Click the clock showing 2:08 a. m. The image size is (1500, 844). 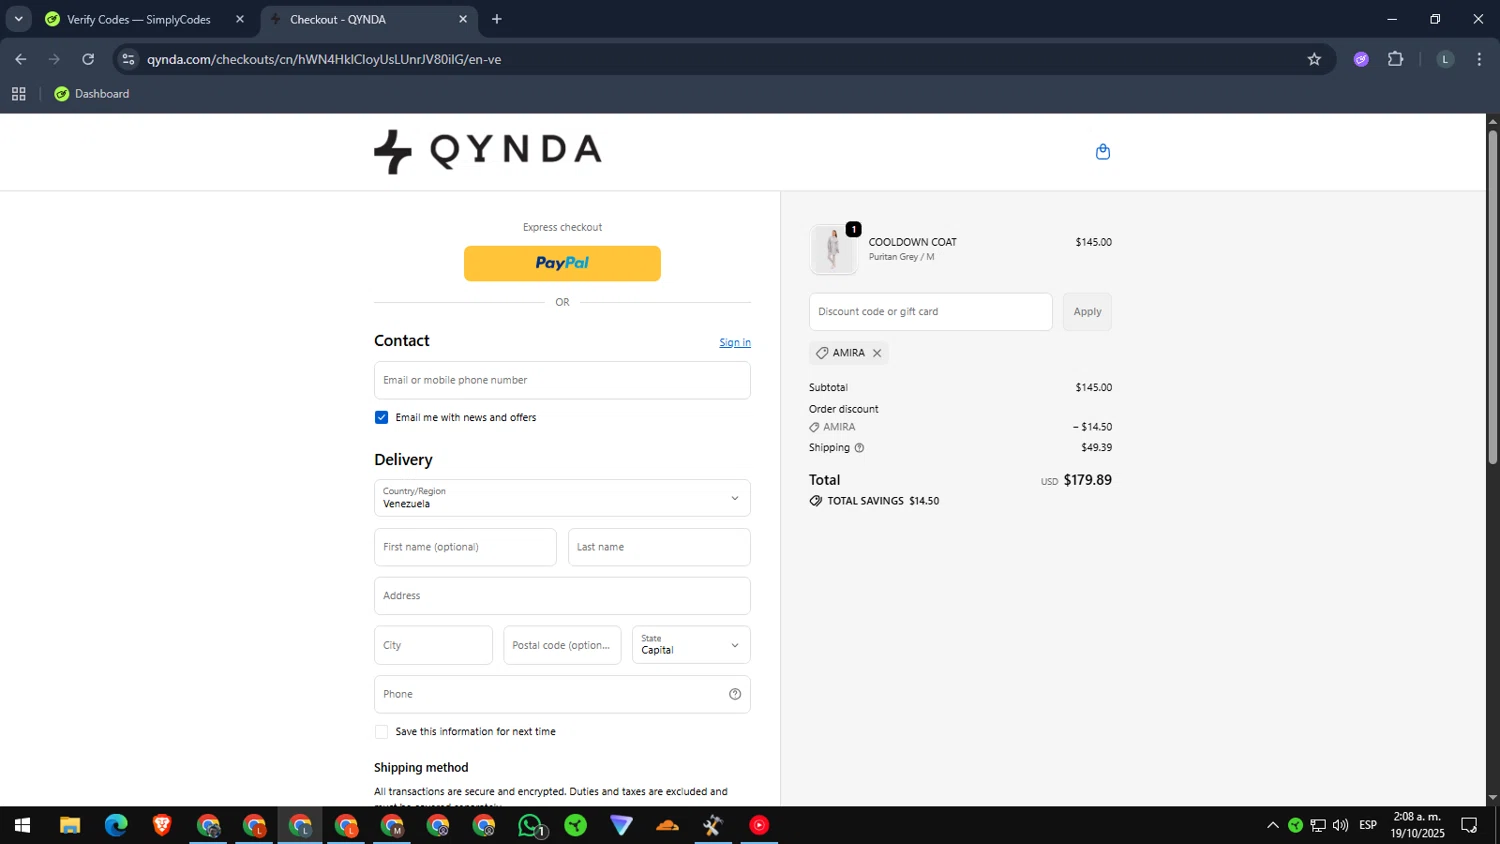pos(1416,817)
